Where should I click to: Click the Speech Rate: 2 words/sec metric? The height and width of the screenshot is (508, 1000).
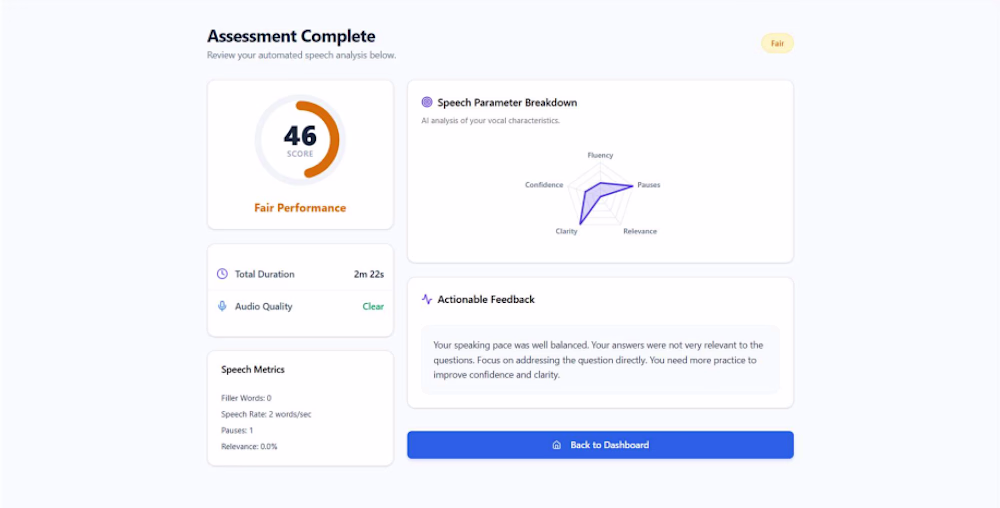pyautogui.click(x=266, y=414)
